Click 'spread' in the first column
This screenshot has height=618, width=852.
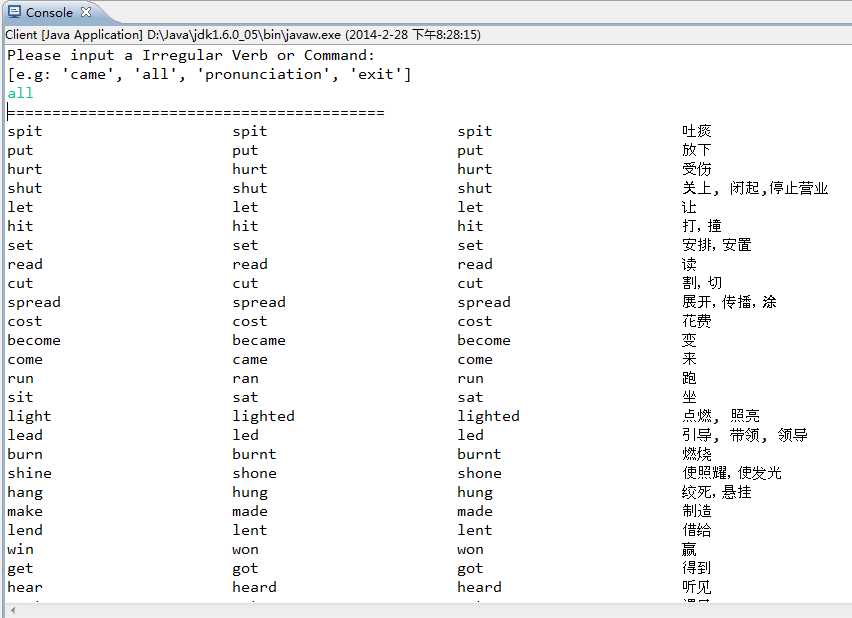tap(34, 303)
